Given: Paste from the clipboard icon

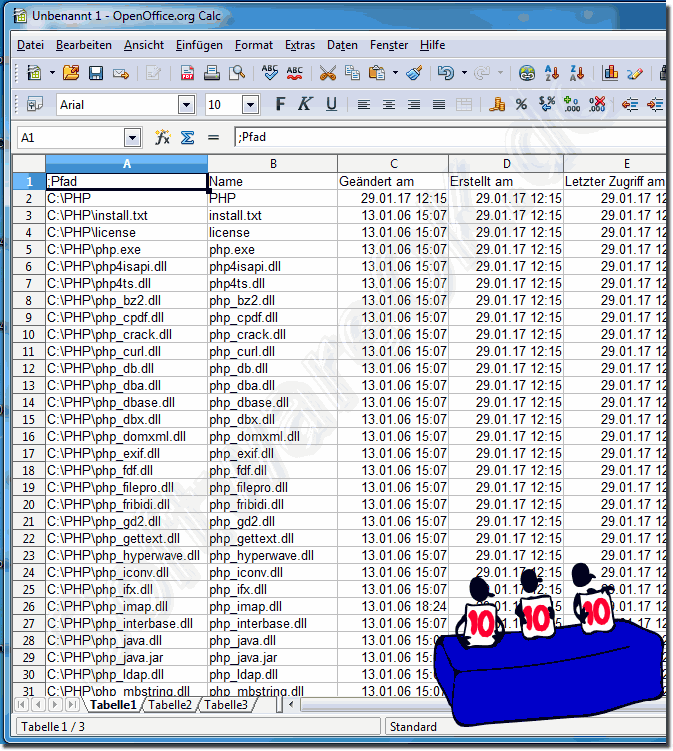Looking at the screenshot, I should click(x=377, y=73).
